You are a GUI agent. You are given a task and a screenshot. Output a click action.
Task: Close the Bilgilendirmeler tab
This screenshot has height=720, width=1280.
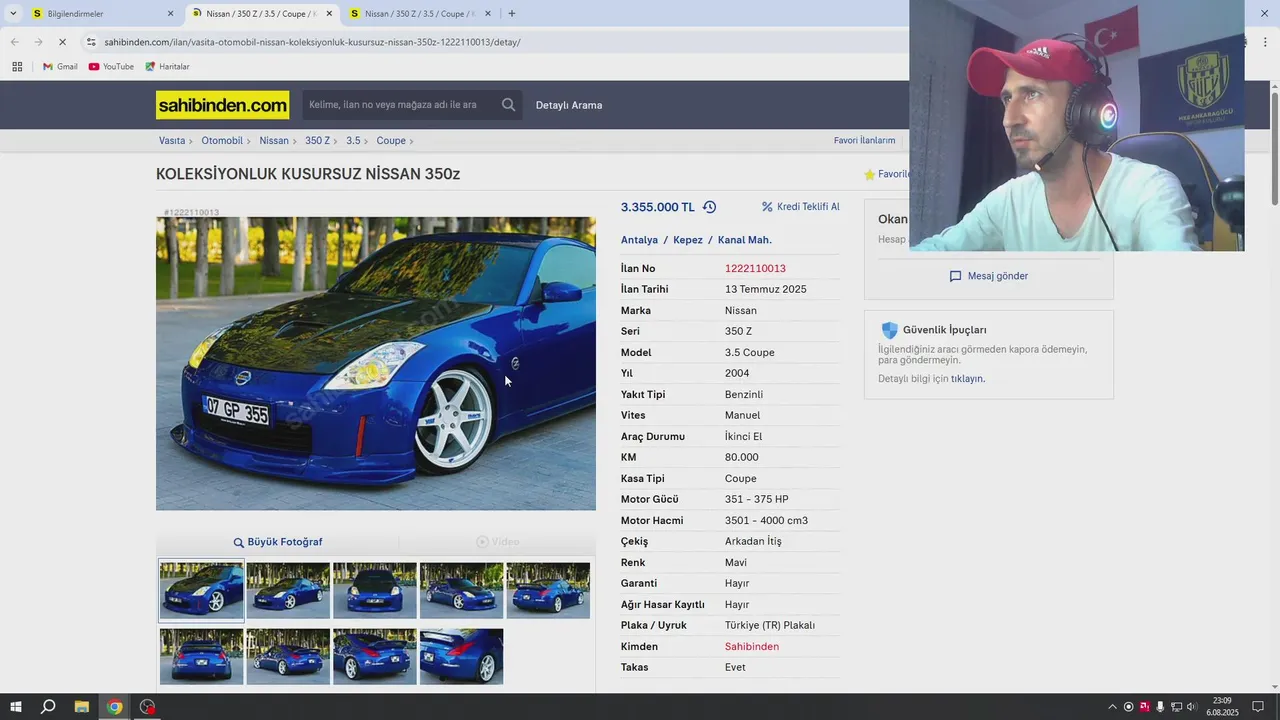[170, 14]
